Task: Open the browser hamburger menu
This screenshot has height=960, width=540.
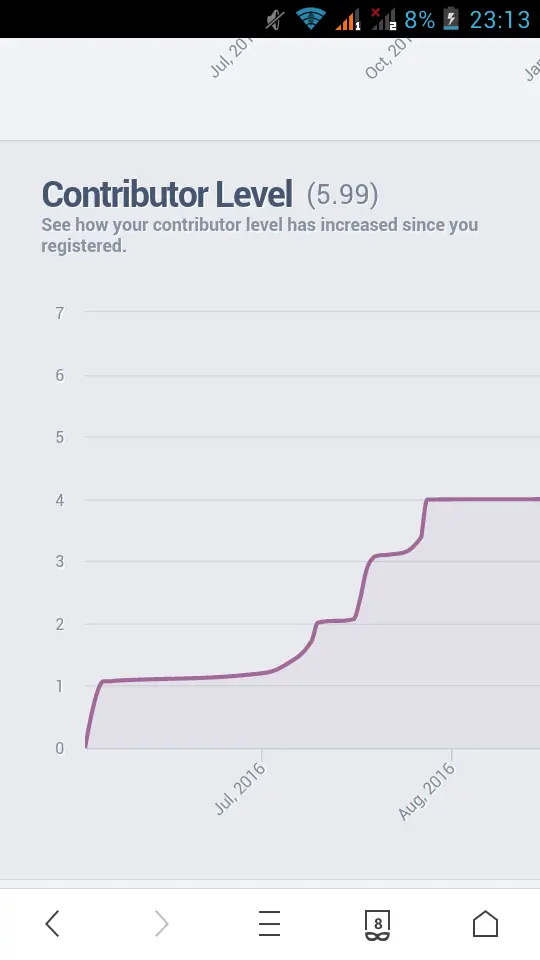Action: click(x=269, y=923)
